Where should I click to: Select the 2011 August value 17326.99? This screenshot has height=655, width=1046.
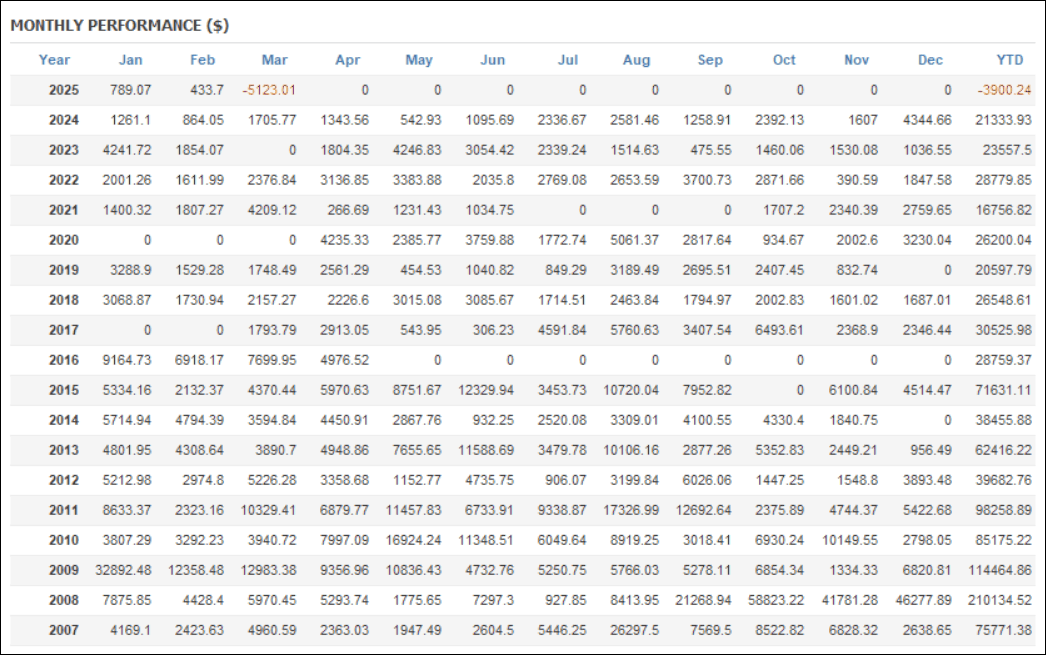(x=631, y=510)
